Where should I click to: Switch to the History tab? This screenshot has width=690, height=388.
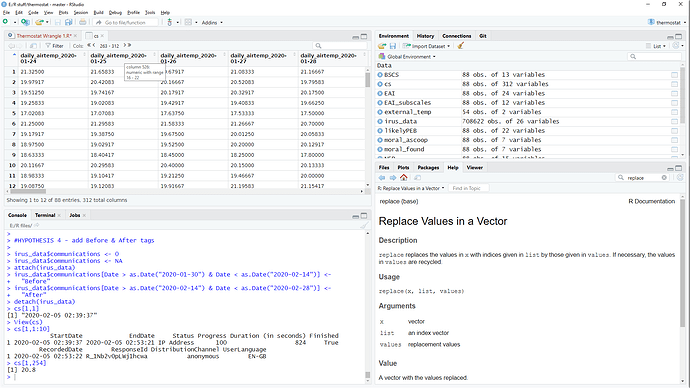(425, 36)
